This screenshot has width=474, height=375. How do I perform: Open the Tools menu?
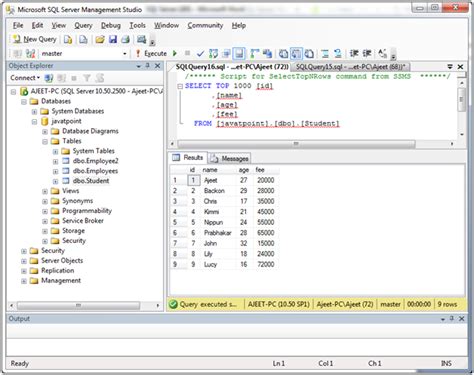click(137, 25)
